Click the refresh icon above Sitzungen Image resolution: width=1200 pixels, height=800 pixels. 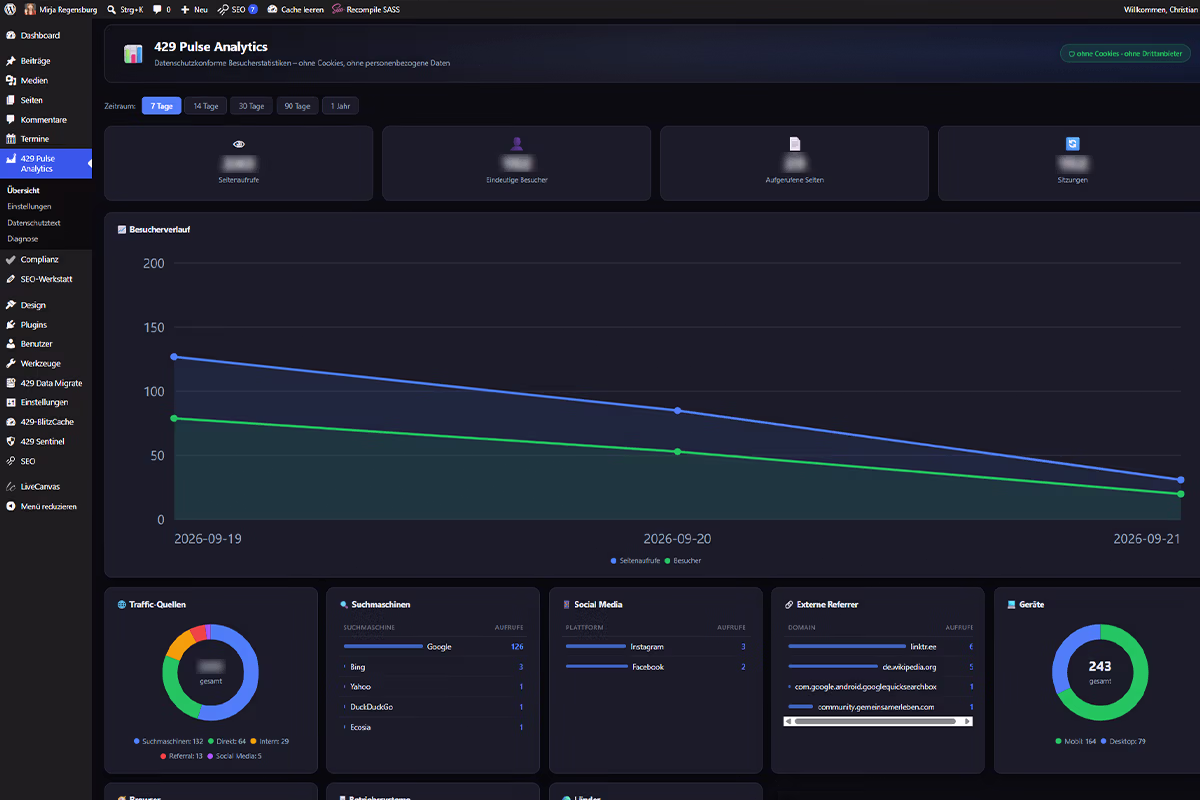pyautogui.click(x=1072, y=144)
